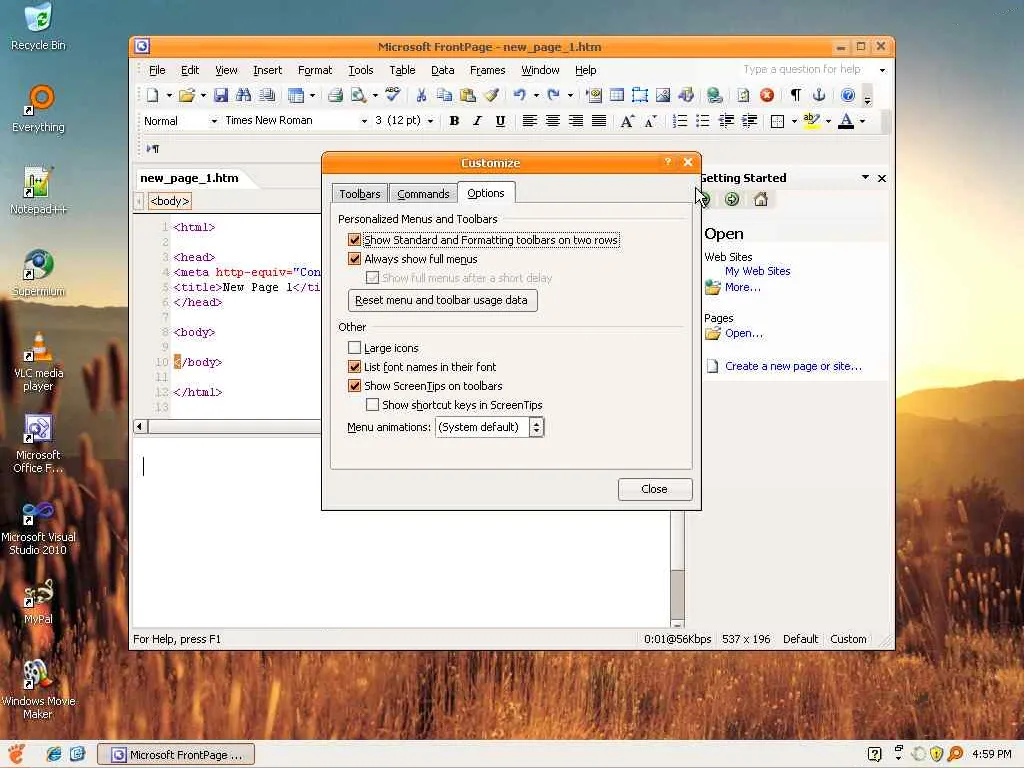Click the Increase Indent icon
This screenshot has width=1024, height=768.
point(749,121)
